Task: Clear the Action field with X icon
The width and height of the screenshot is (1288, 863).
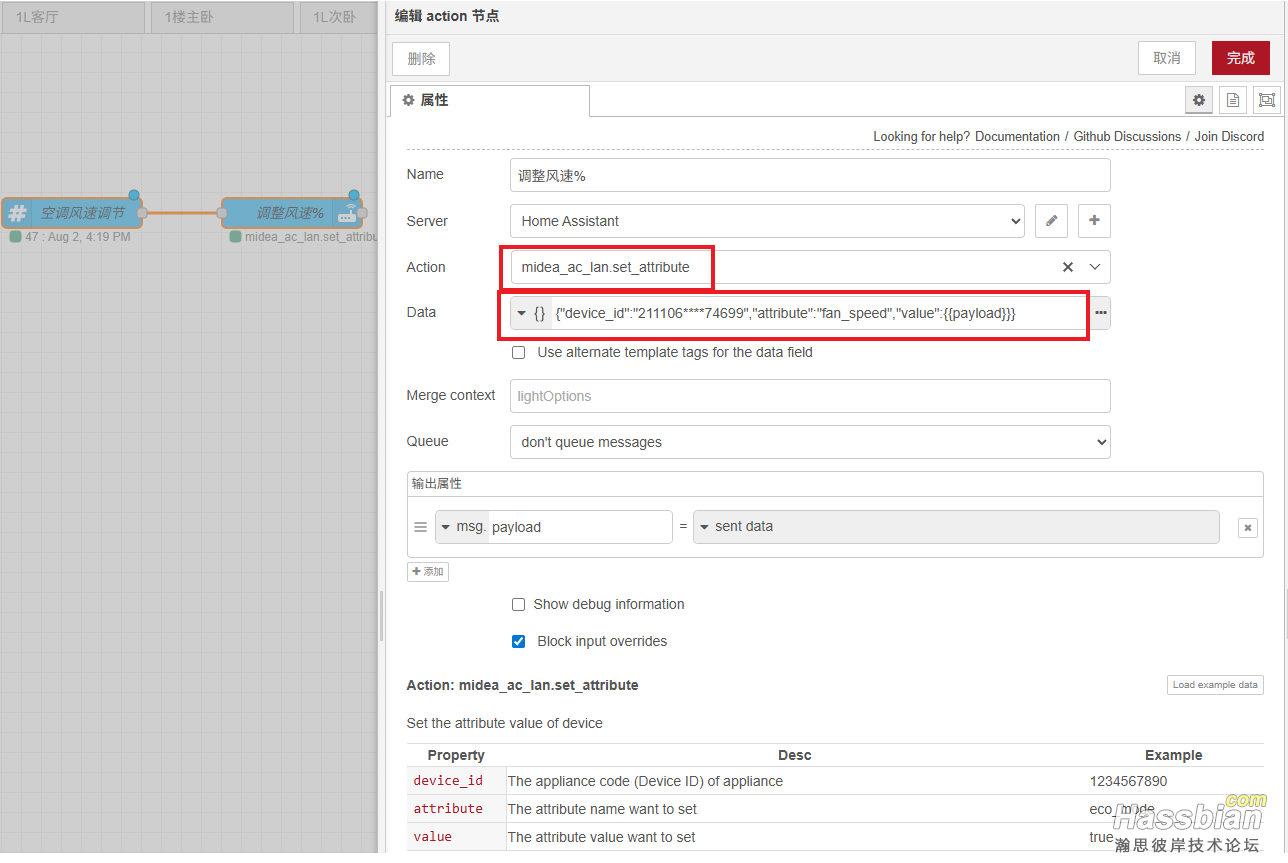Action: pos(1067,267)
